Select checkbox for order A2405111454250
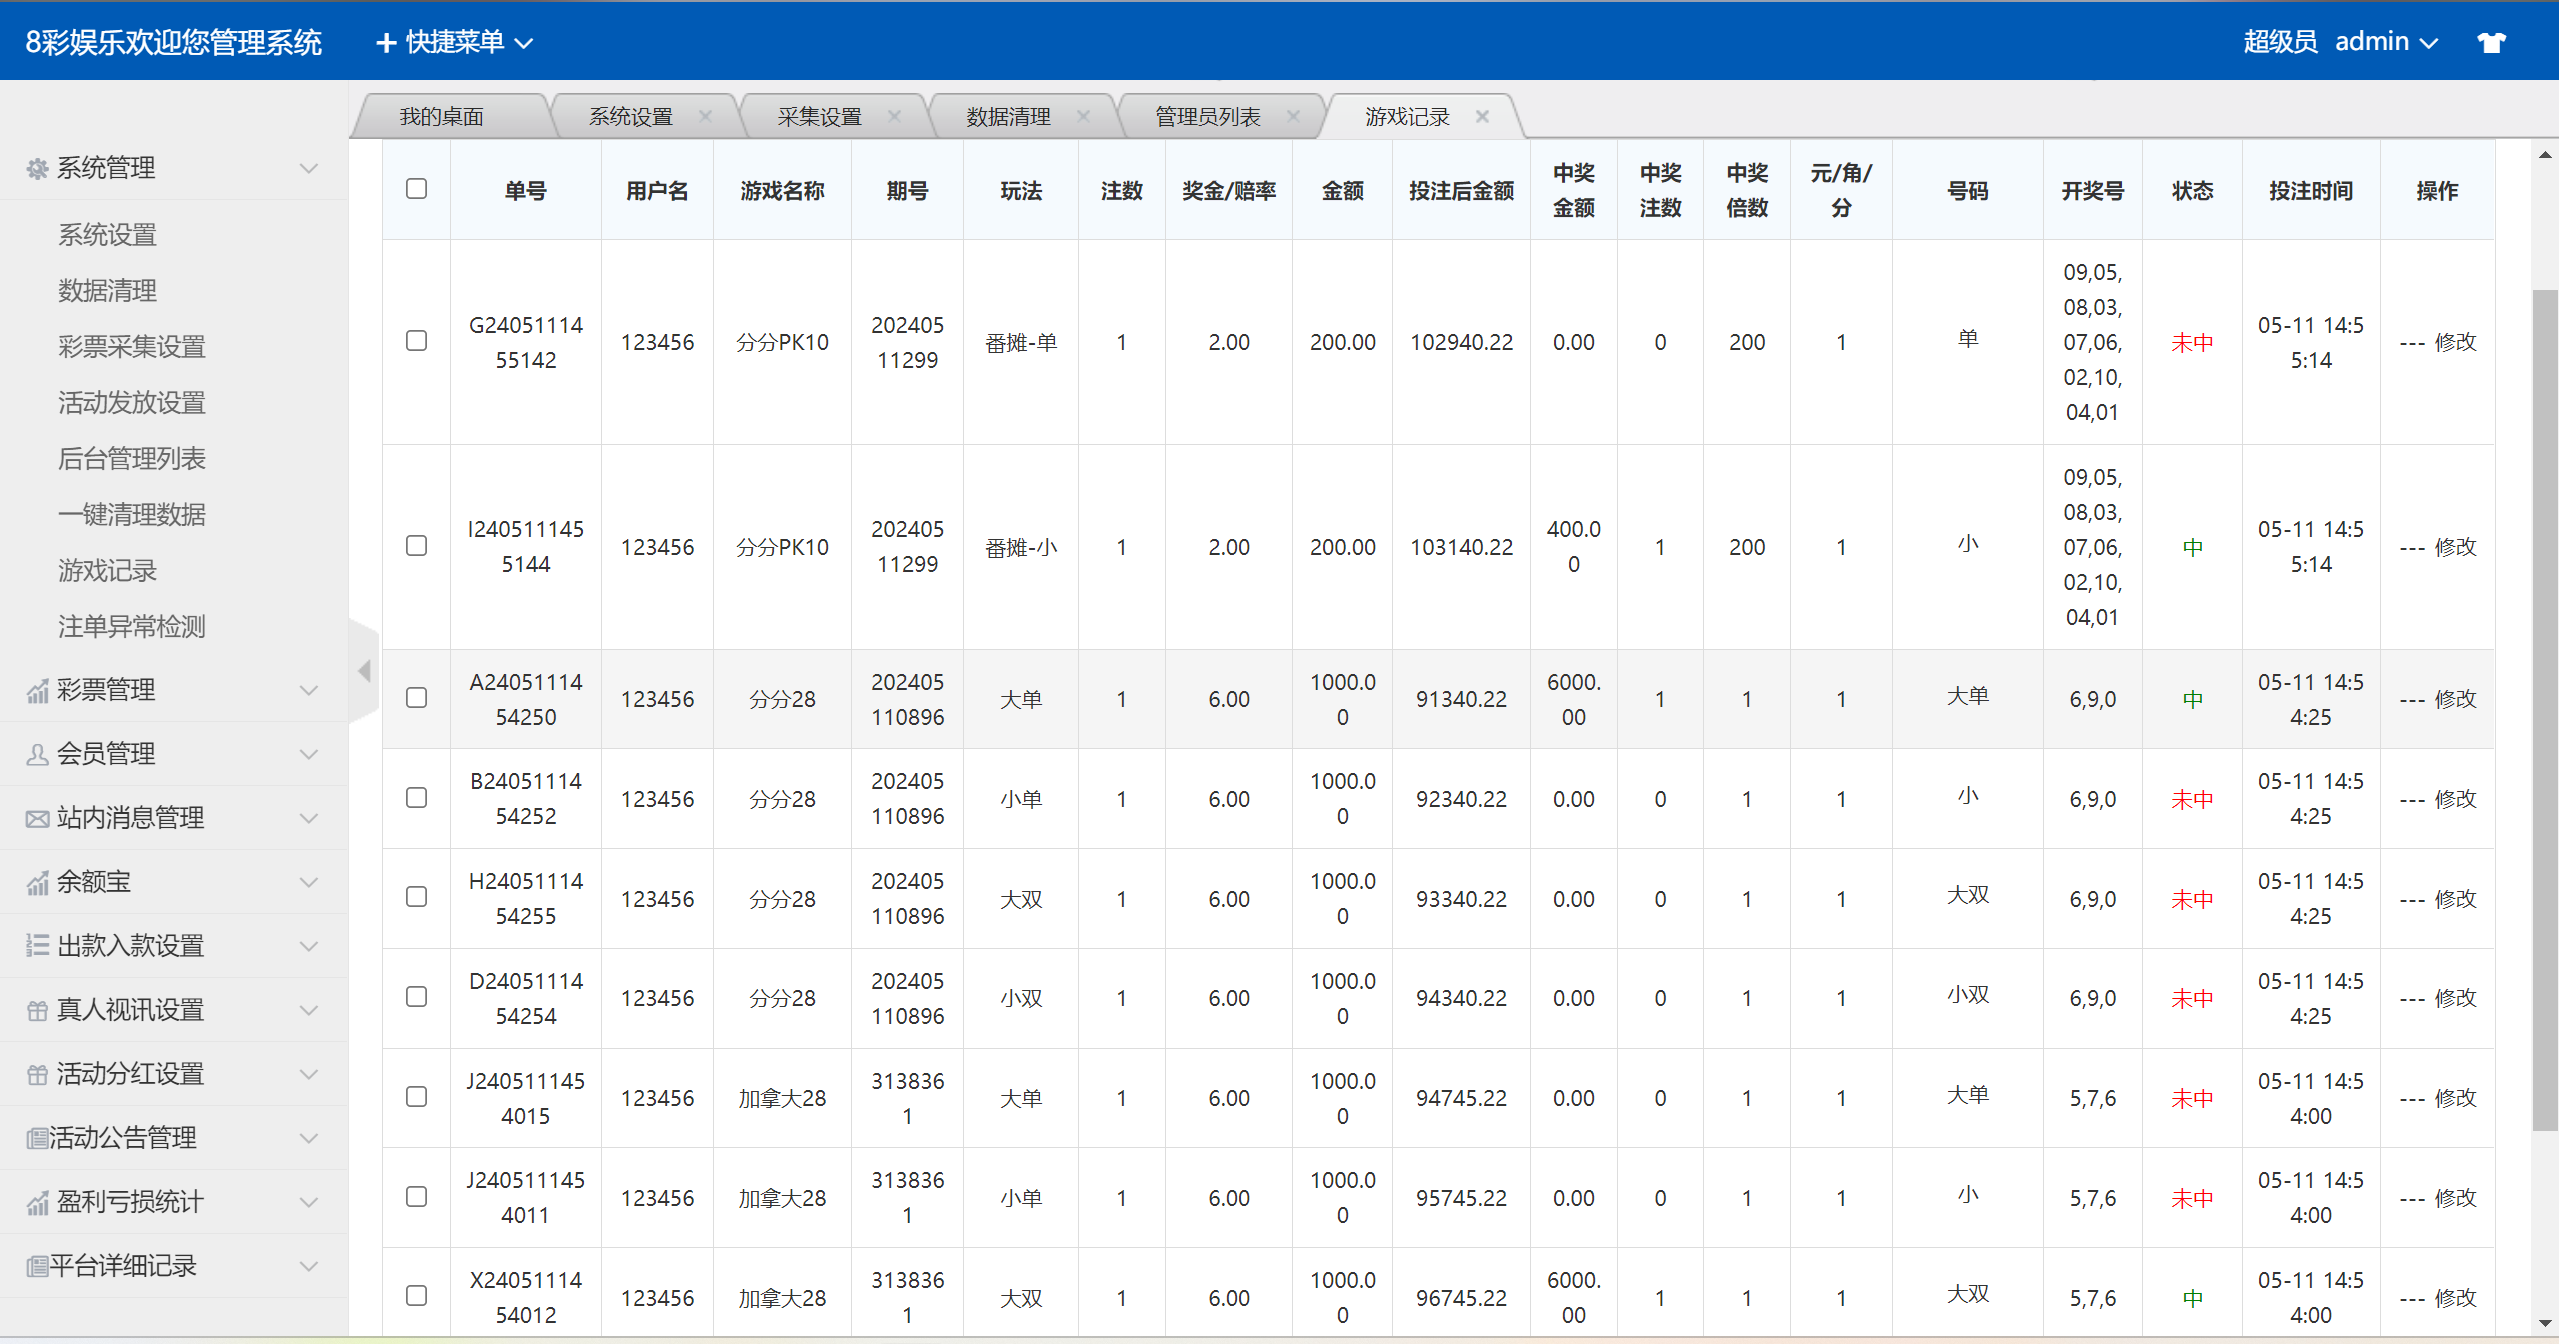 (417, 698)
